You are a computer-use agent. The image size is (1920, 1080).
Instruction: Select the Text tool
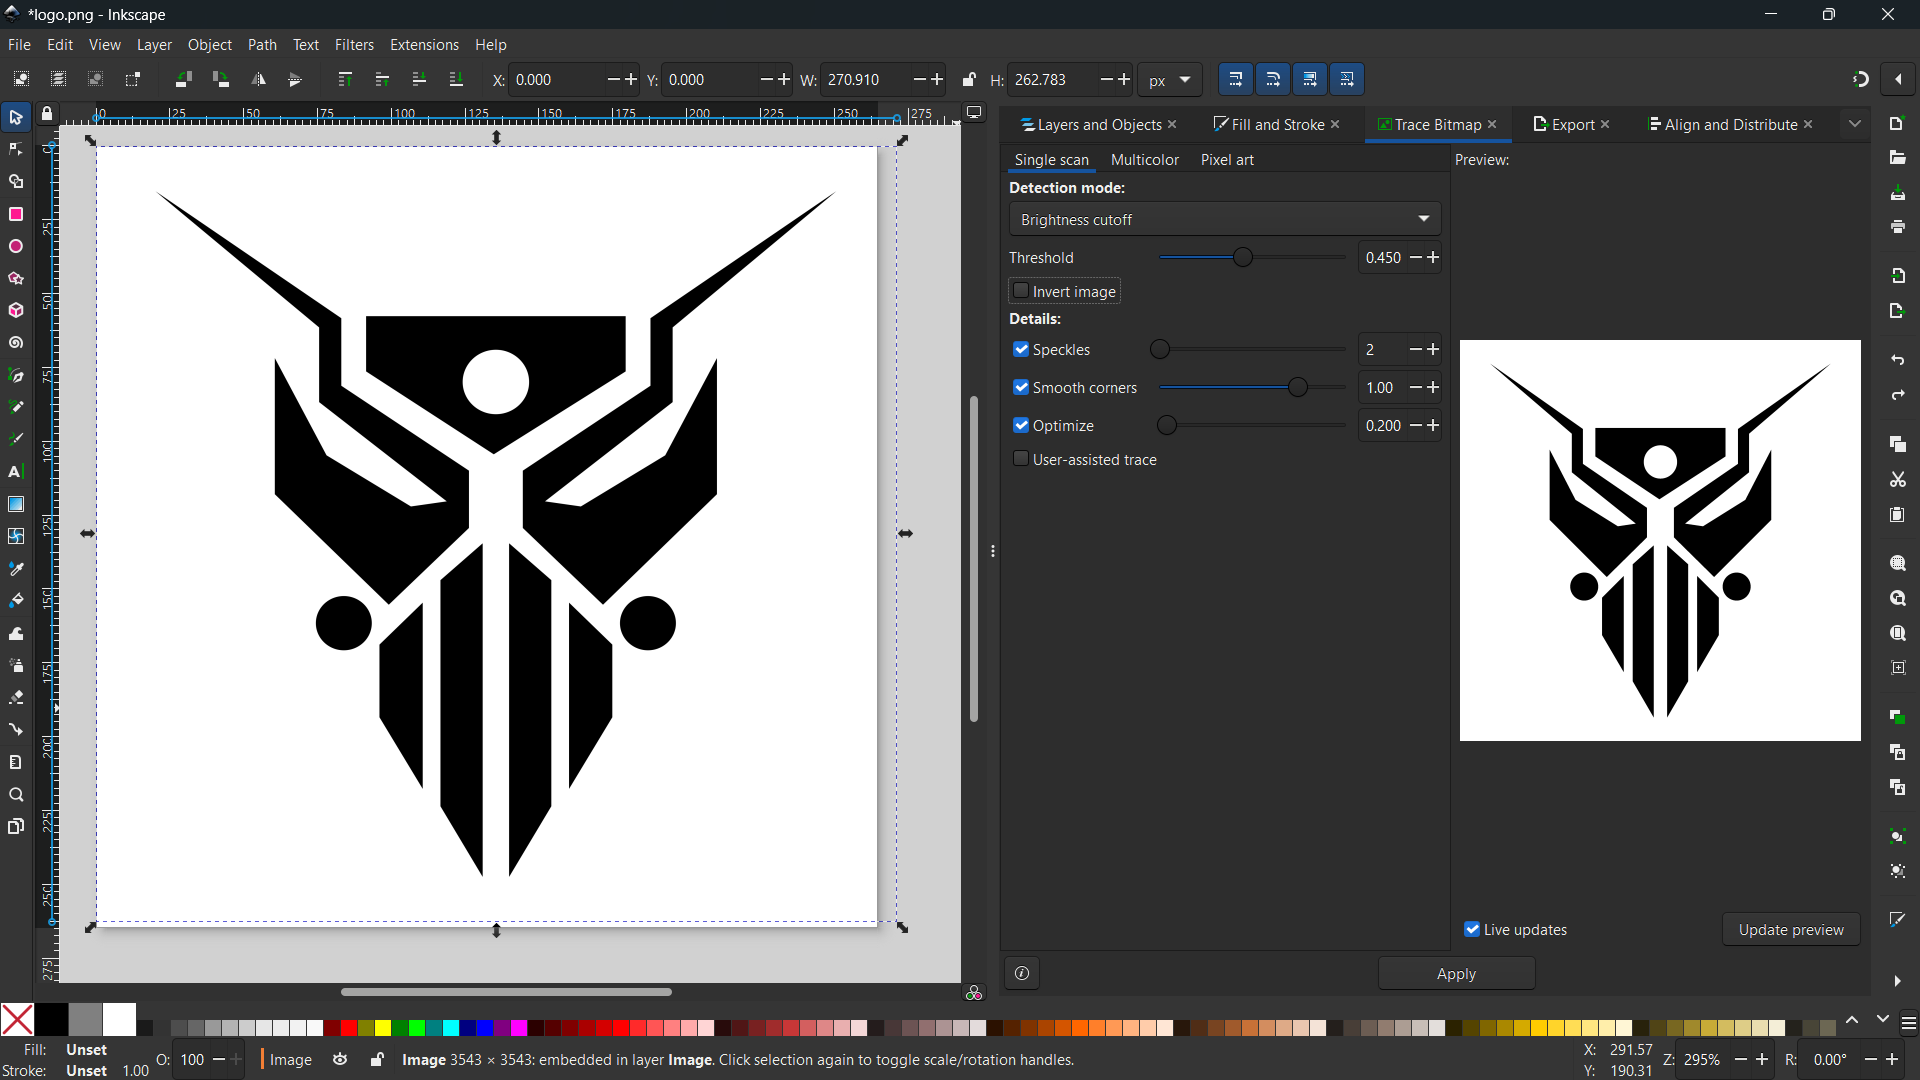(x=16, y=472)
